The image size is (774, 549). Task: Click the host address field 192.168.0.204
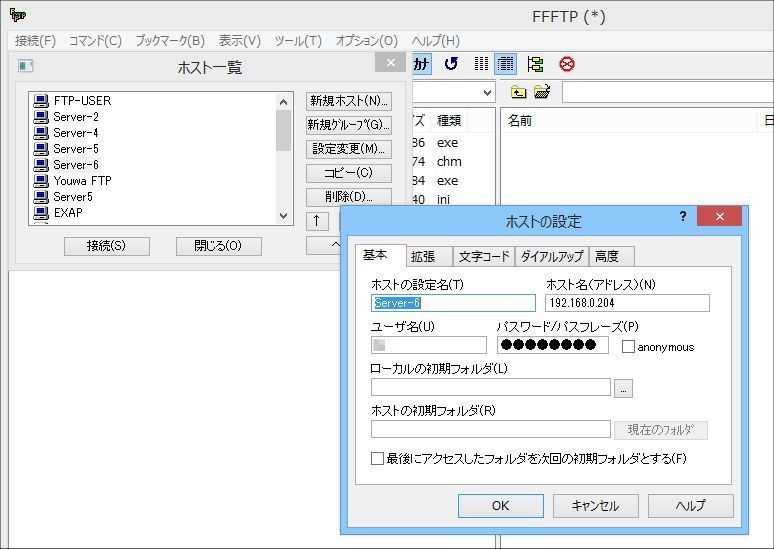(627, 303)
